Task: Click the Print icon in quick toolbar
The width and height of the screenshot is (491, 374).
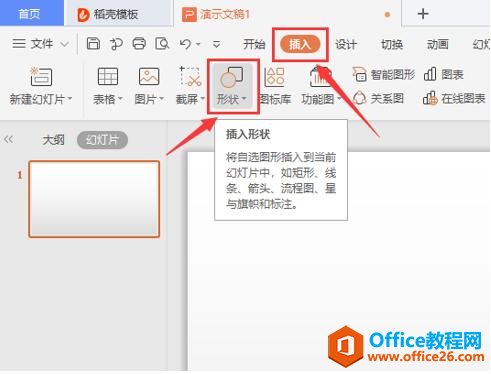Action: (x=139, y=44)
